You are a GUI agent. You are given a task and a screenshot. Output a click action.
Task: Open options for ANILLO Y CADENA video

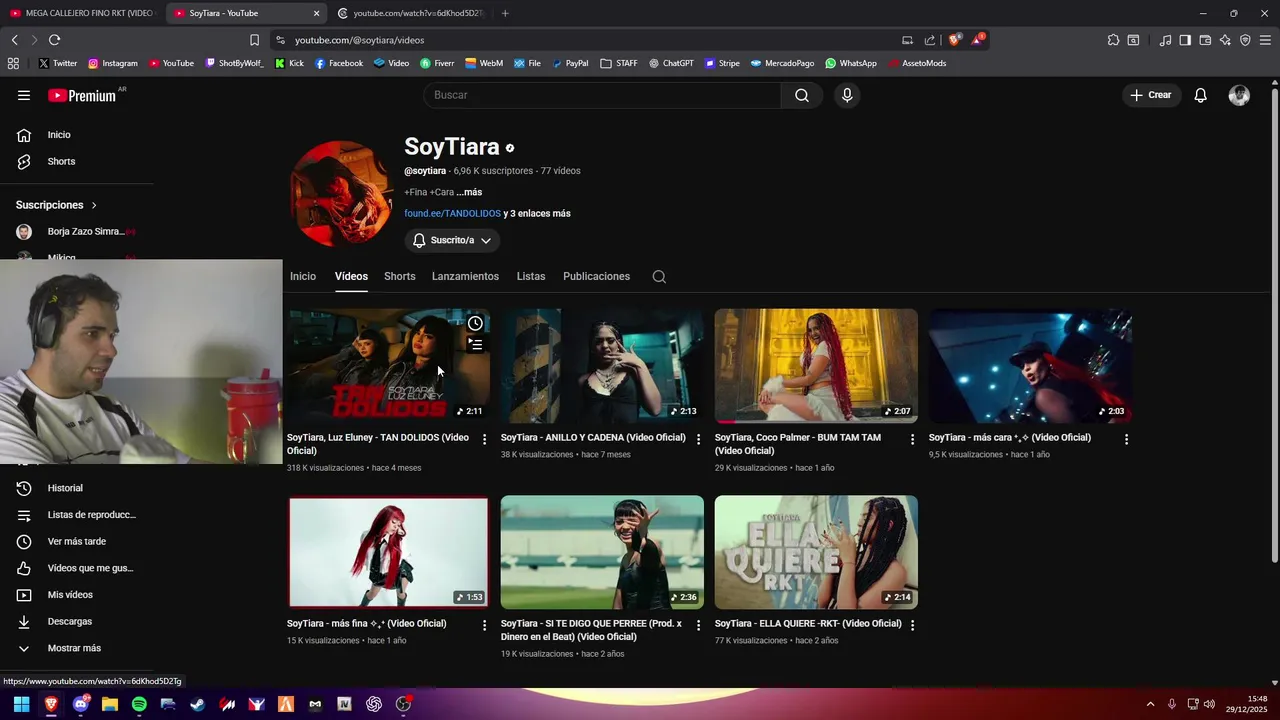pyautogui.click(x=698, y=439)
